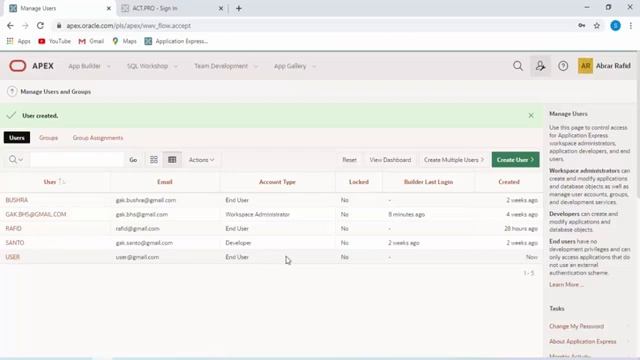Open a new browser tab
This screenshot has width=640, height=360.
(239, 8)
